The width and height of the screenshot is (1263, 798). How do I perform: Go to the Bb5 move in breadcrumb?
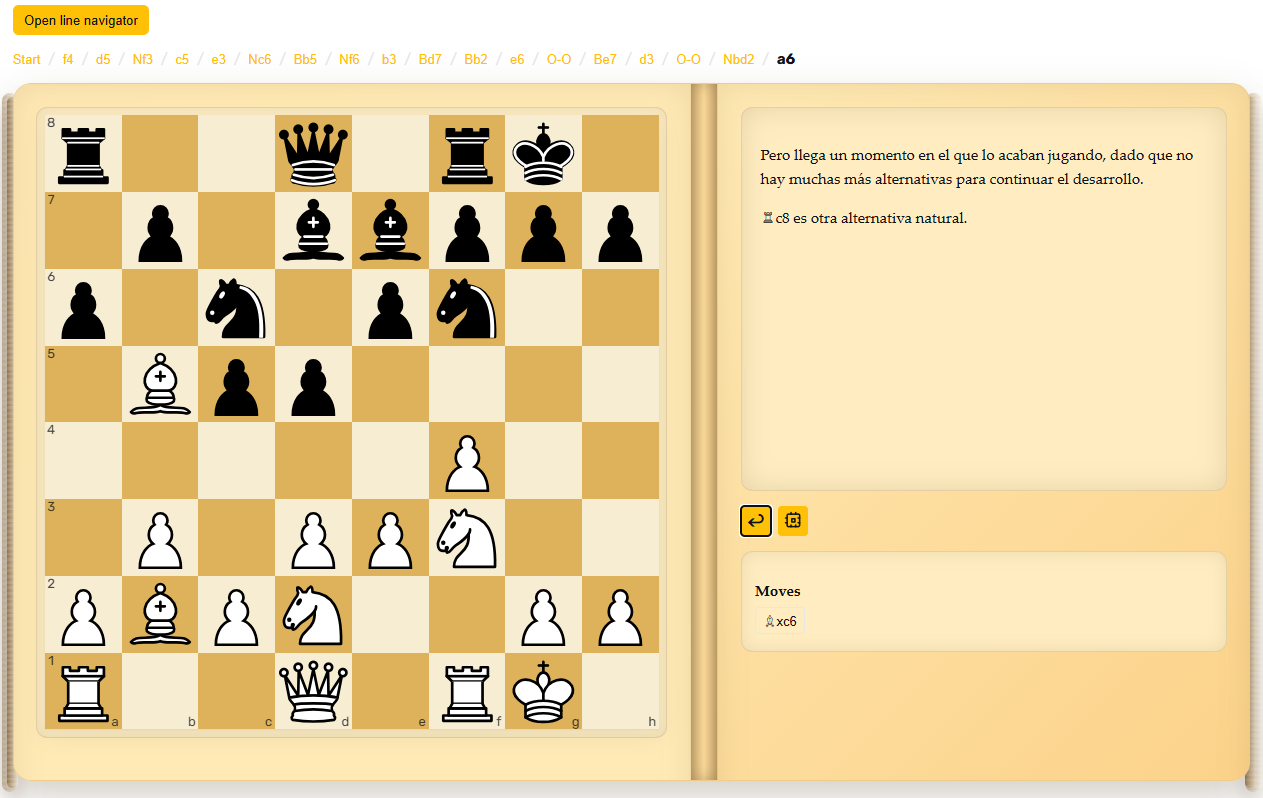coord(305,59)
